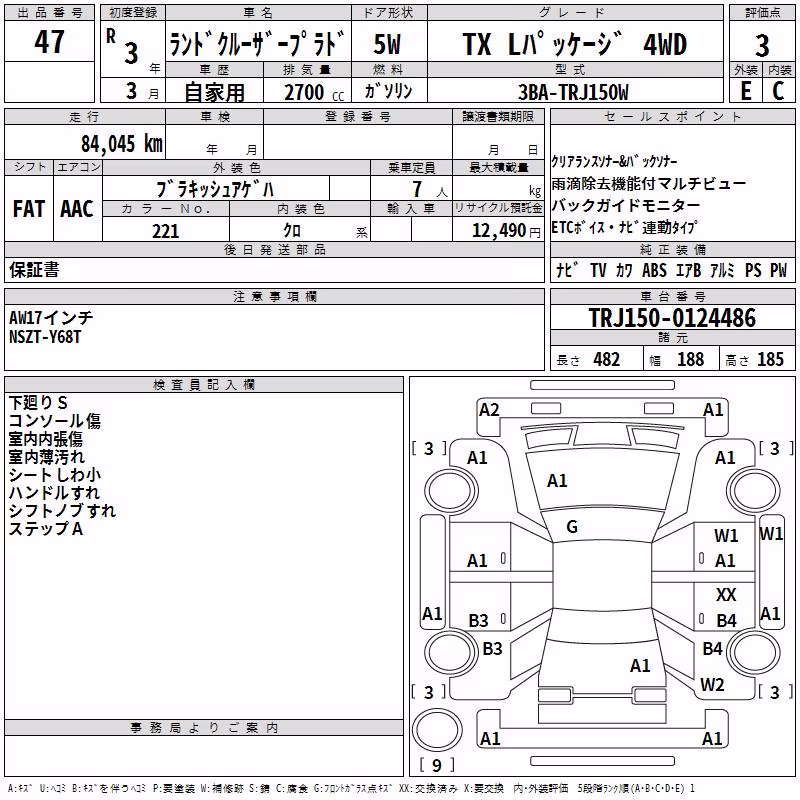The image size is (800, 800).
Task: Select chassis number TRJ150-0124486
Action: [x=672, y=318]
